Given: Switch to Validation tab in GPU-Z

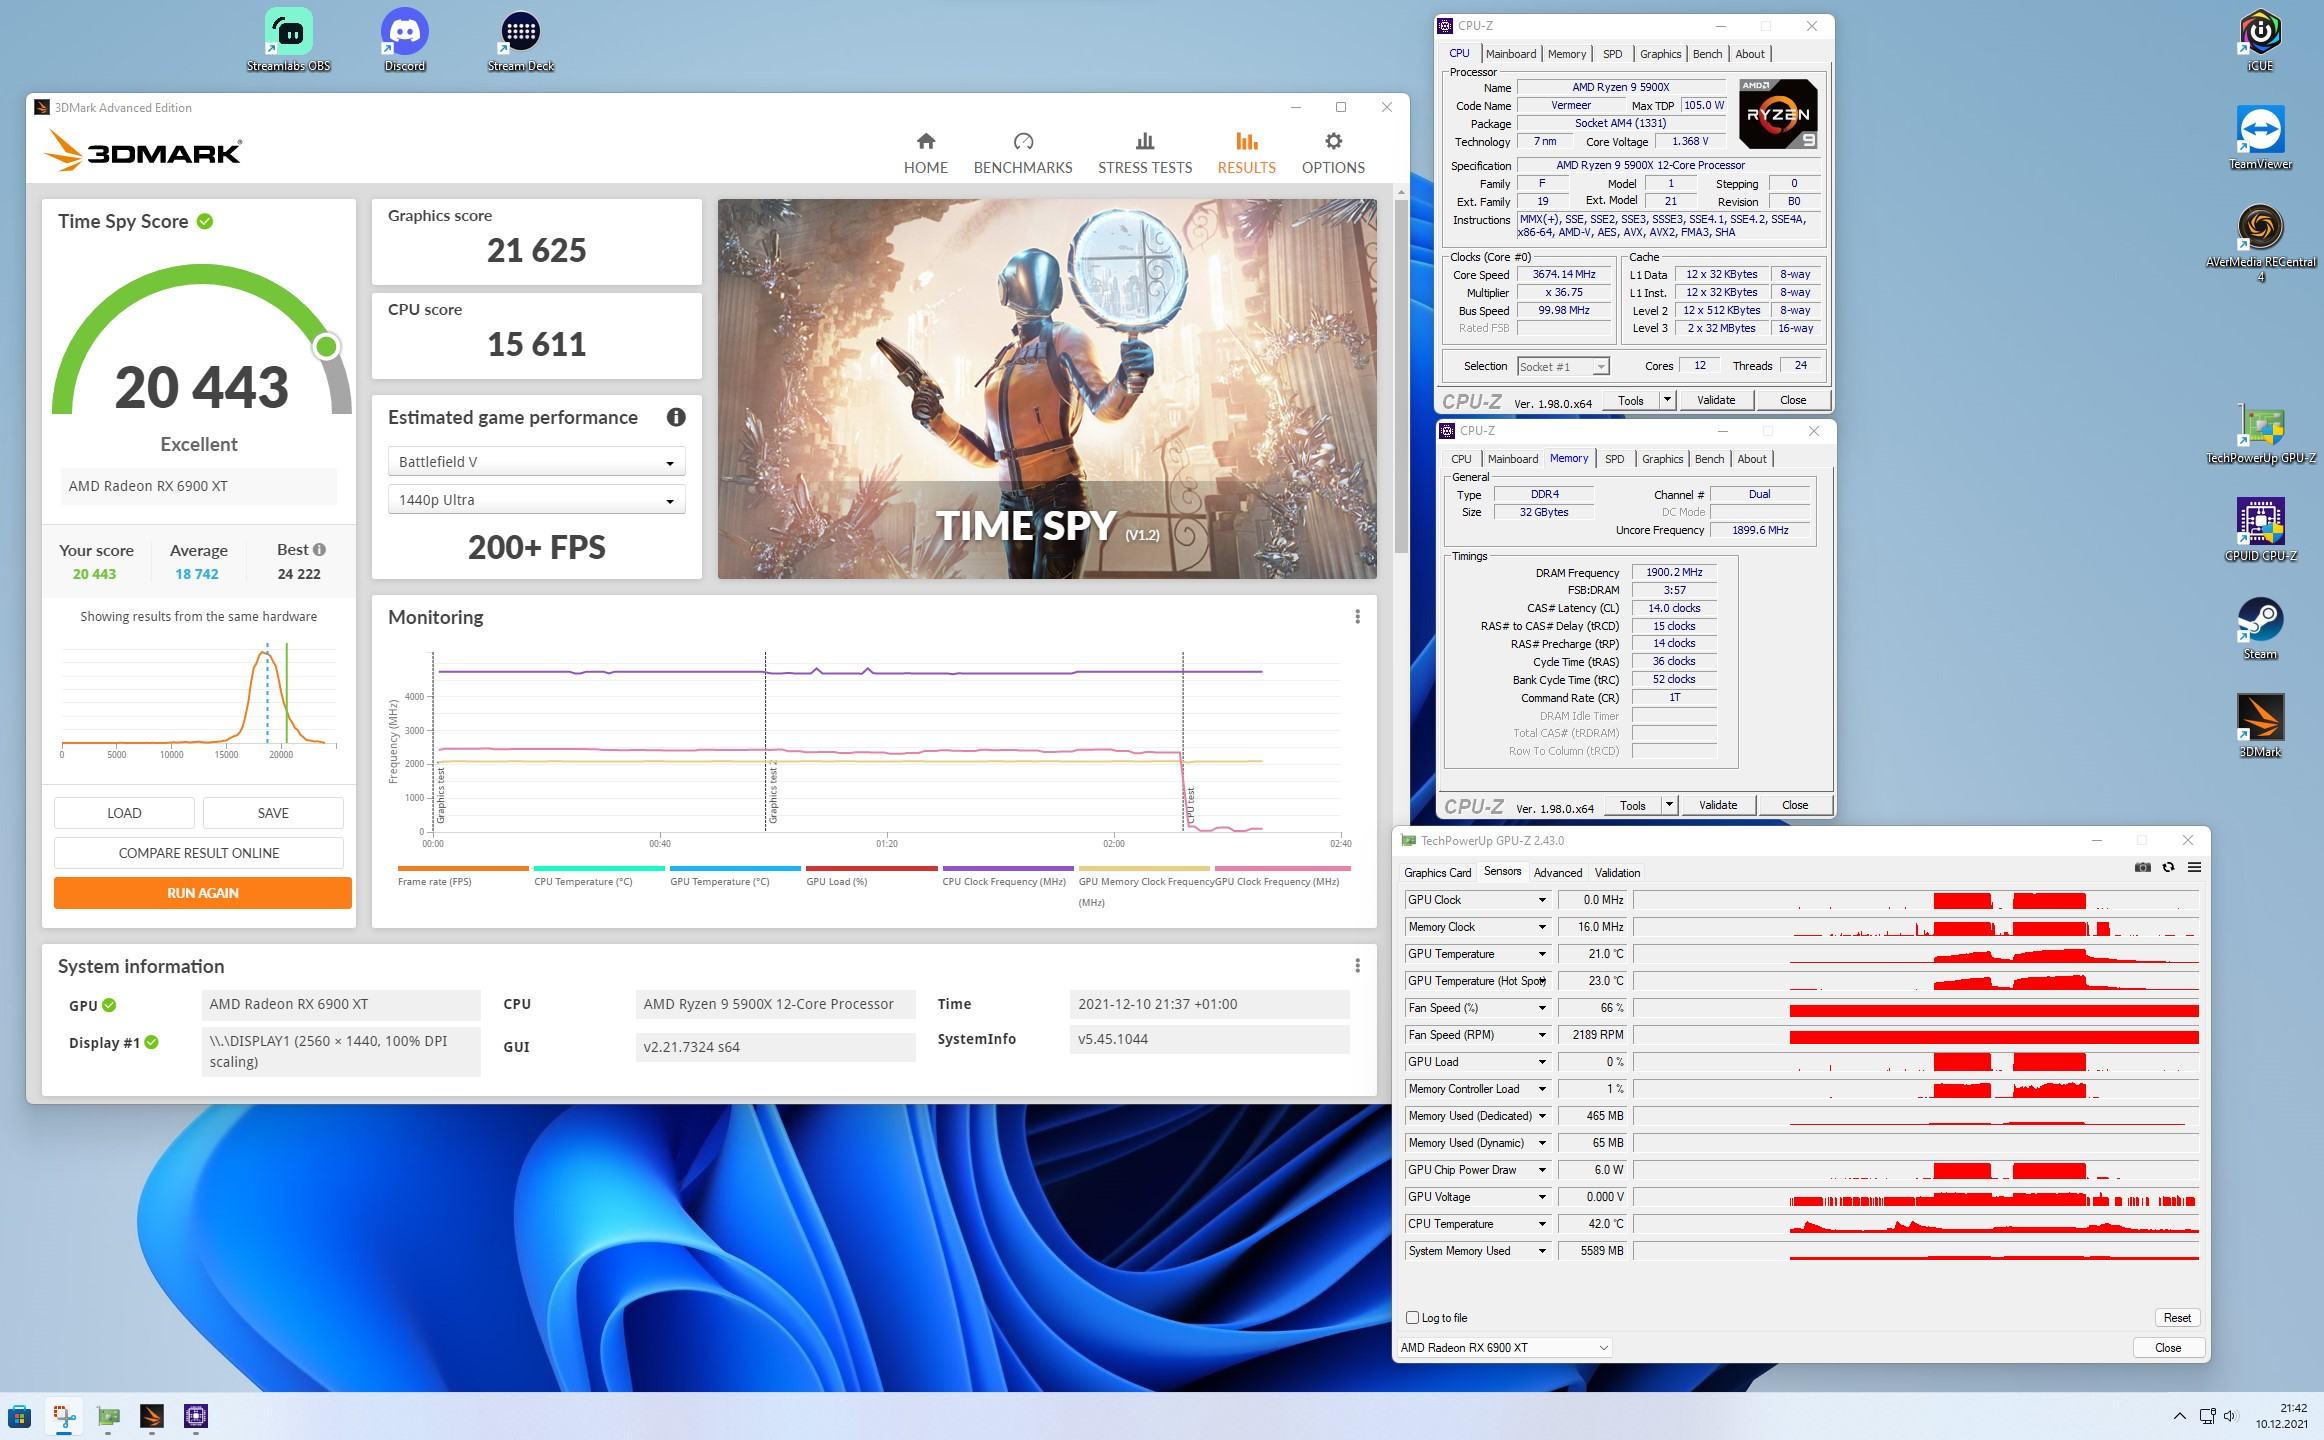Looking at the screenshot, I should click(x=1617, y=873).
